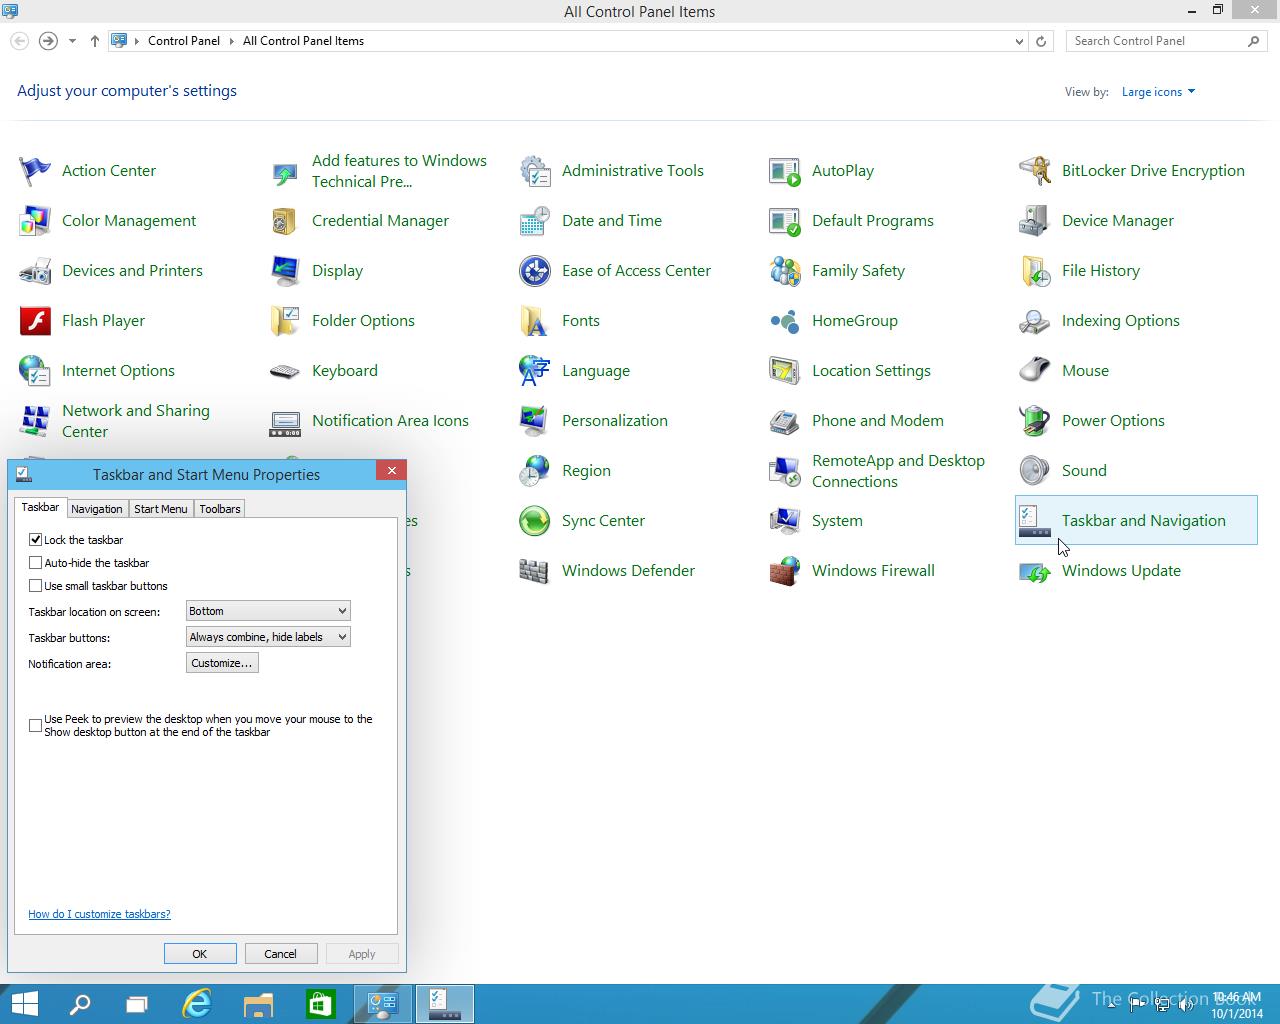Click Customize notification area button
1280x1024 pixels.
click(222, 663)
